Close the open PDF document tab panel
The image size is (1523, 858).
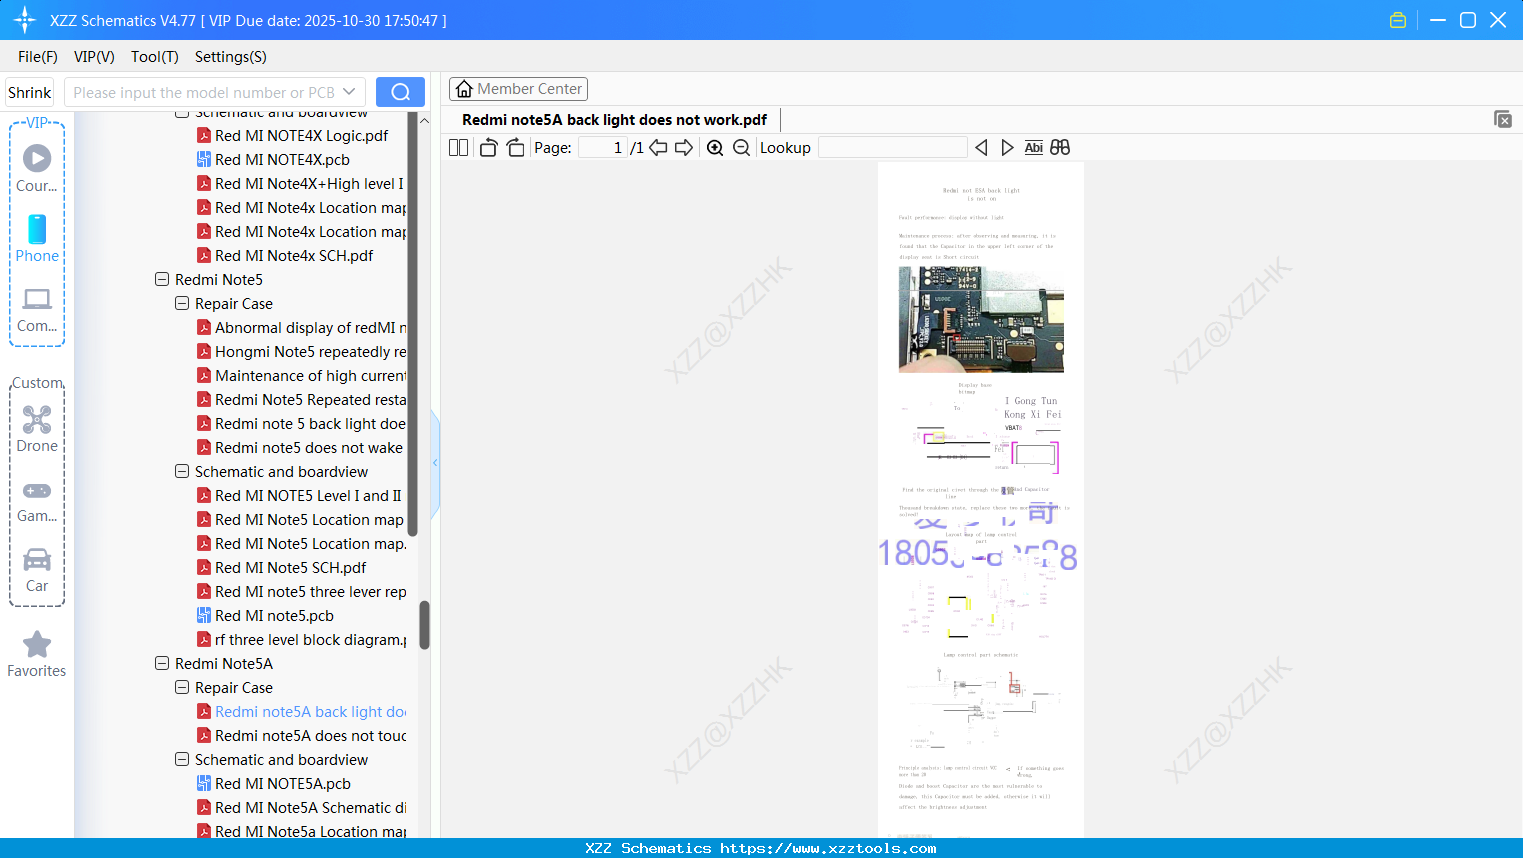[x=1502, y=119]
